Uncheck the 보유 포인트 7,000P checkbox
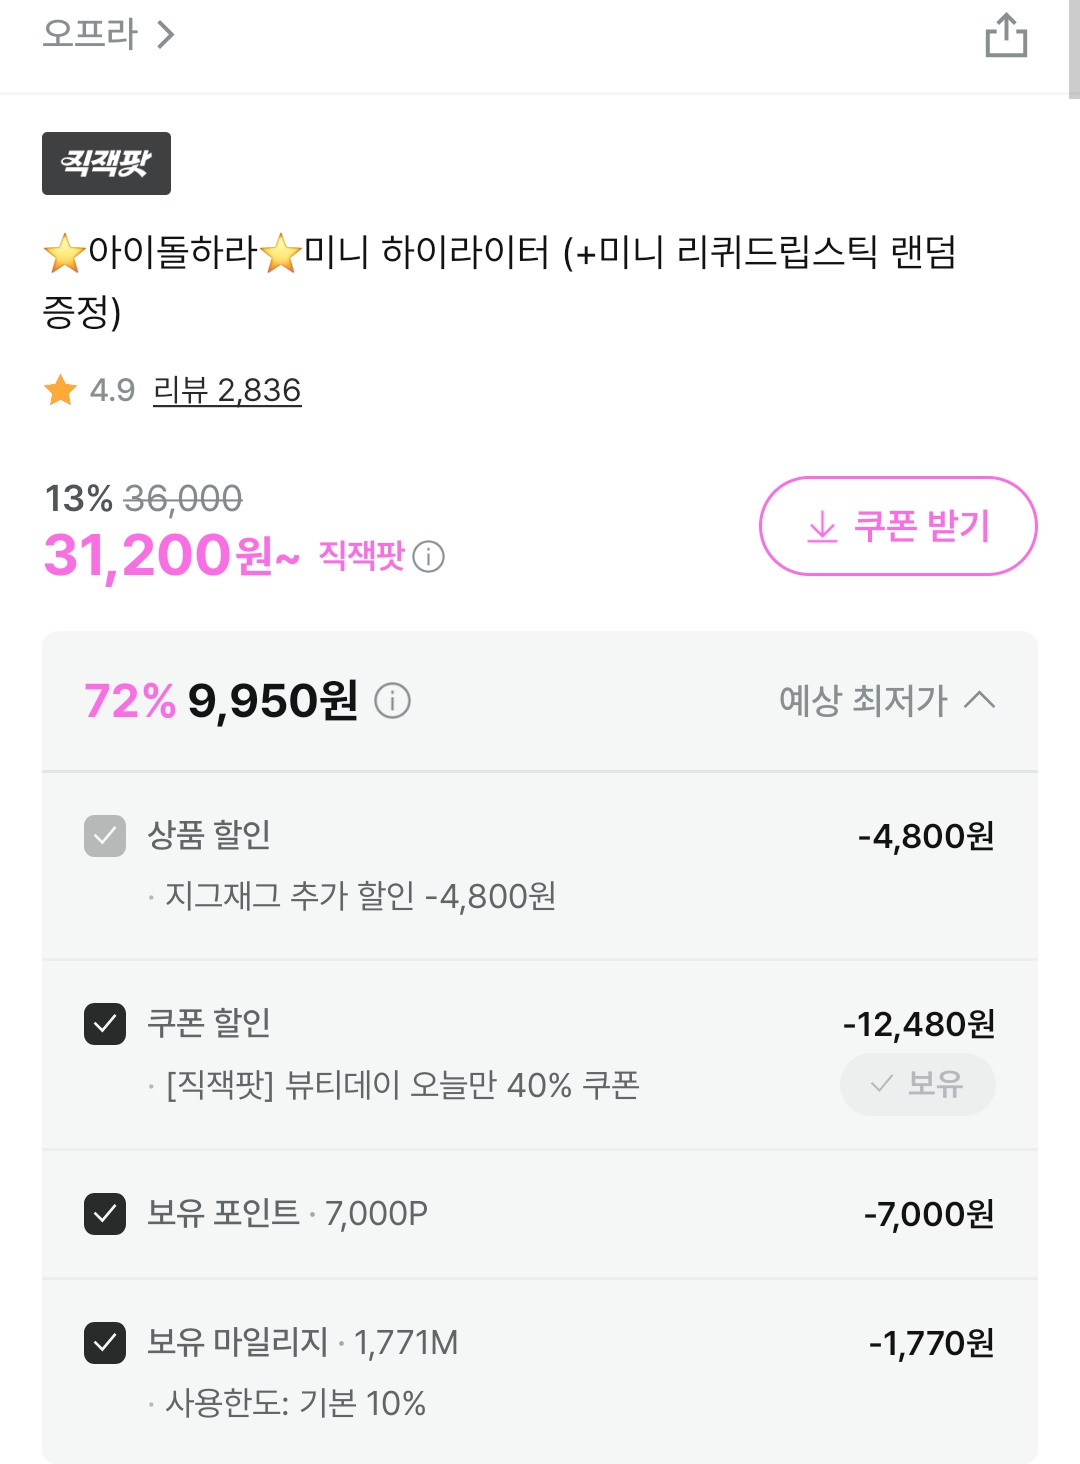The height and width of the screenshot is (1464, 1080). [x=105, y=1214]
